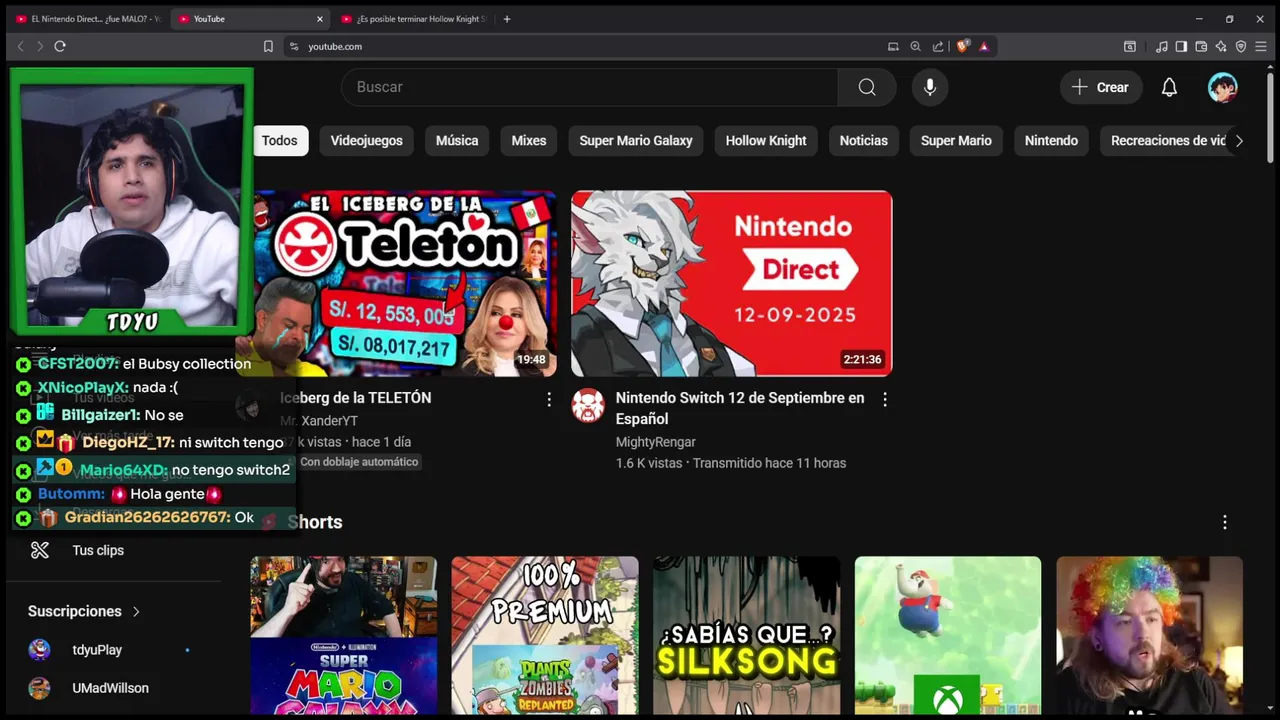Share this page using the share icon
1280x720 pixels.
click(x=938, y=46)
